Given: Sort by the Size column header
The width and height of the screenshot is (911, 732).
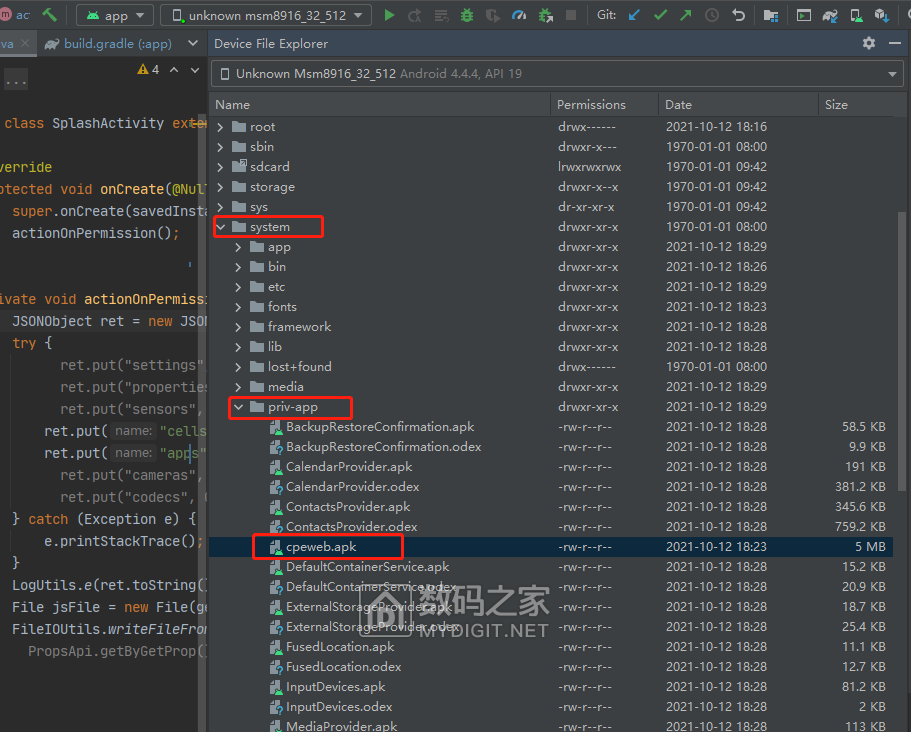Looking at the screenshot, I should point(856,105).
